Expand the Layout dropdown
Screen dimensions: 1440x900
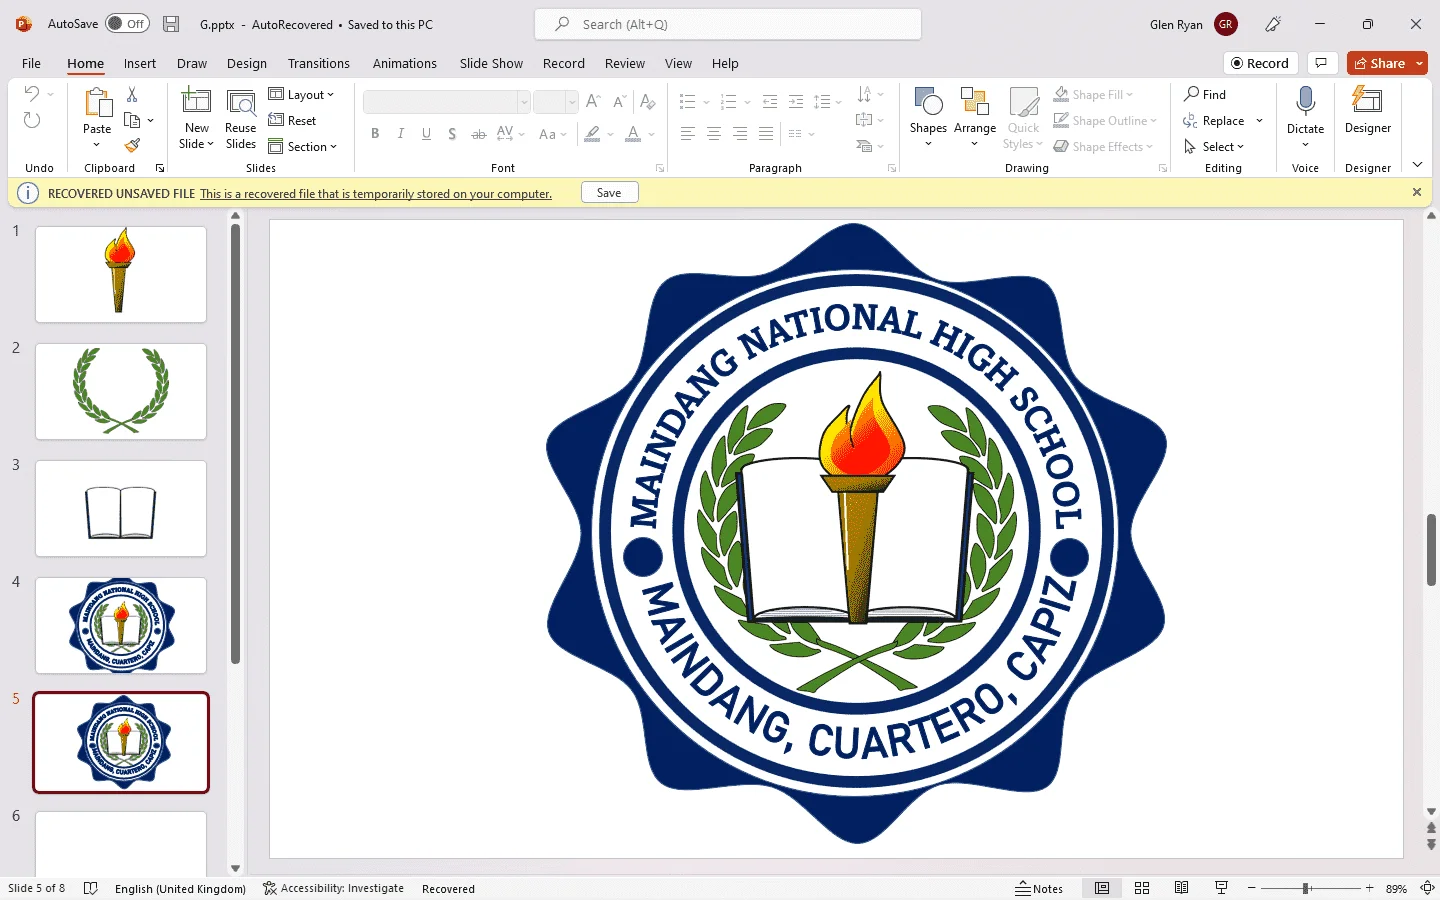pos(301,94)
